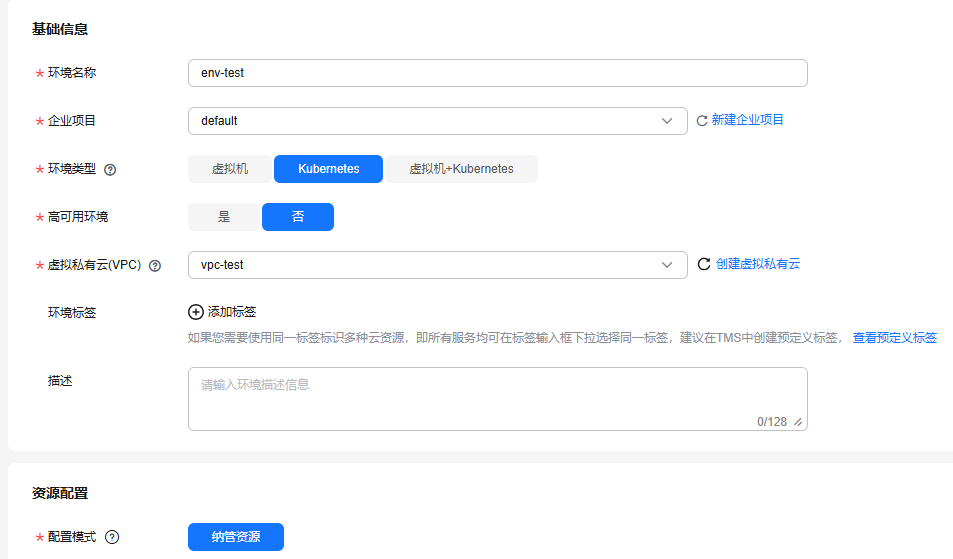Select 虚拟机+Kubernetes environment type
The image size is (953, 559).
(x=461, y=169)
